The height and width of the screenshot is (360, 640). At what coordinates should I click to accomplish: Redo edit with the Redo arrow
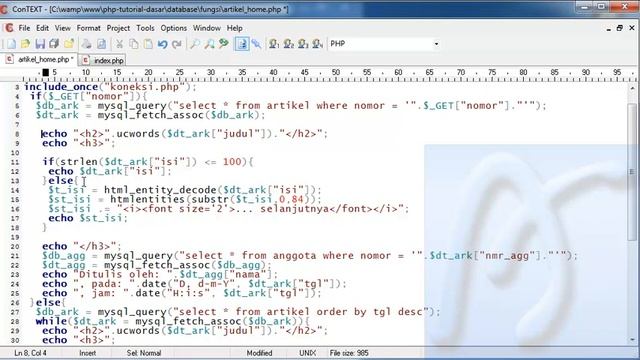pos(177,44)
